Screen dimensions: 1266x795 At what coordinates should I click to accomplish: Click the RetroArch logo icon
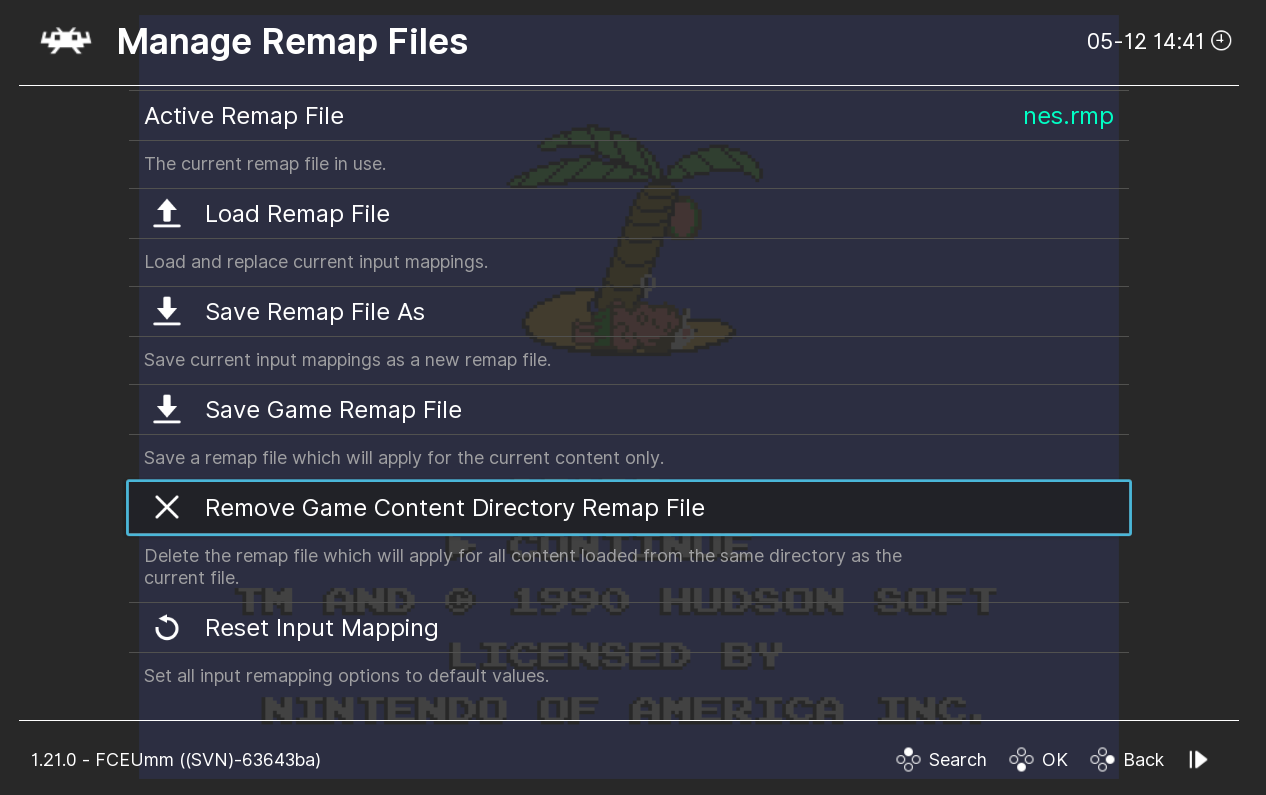(65, 42)
